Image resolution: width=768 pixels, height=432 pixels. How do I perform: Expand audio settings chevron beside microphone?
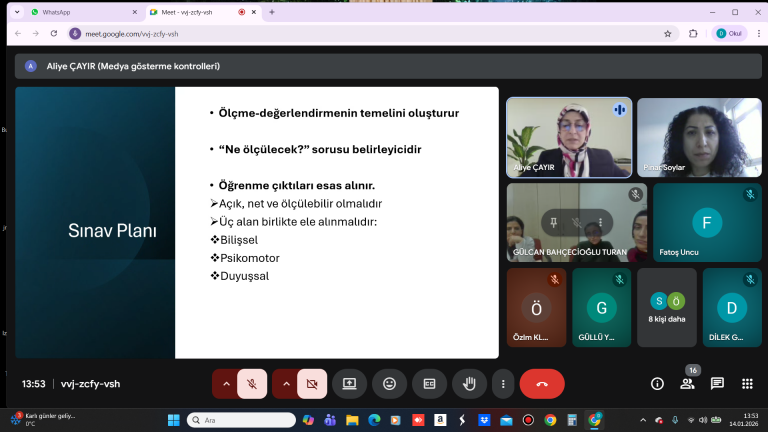(226, 383)
